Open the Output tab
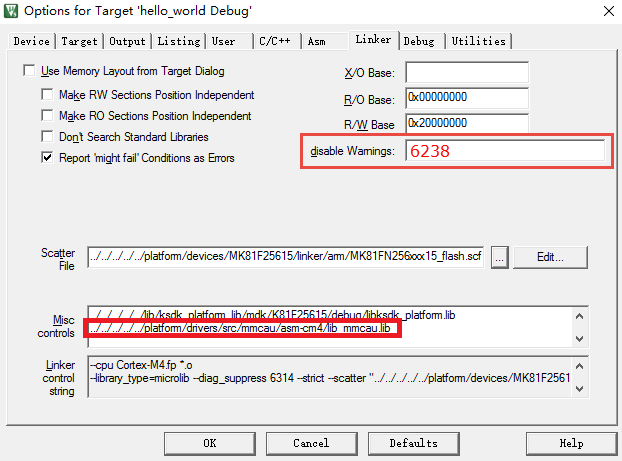Image resolution: width=622 pixels, height=461 pixels. 127,41
